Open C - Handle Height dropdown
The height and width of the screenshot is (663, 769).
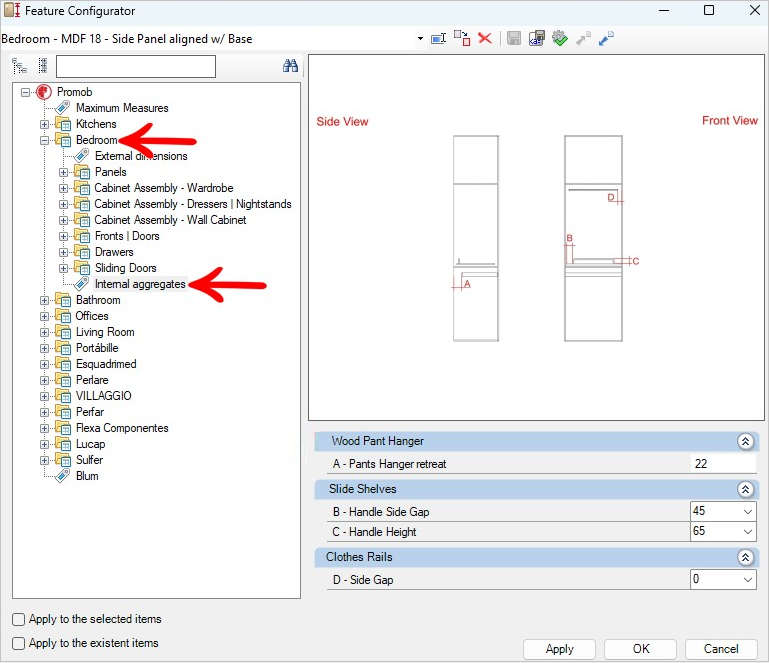coord(747,532)
